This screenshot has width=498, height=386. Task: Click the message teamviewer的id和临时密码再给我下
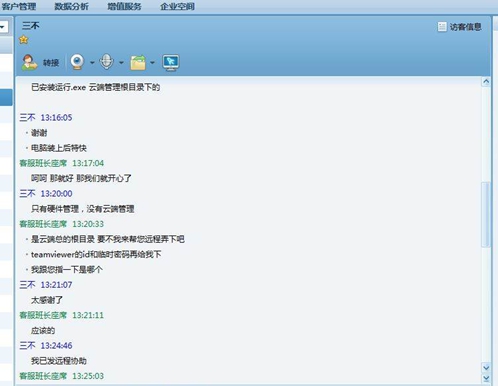click(x=96, y=255)
